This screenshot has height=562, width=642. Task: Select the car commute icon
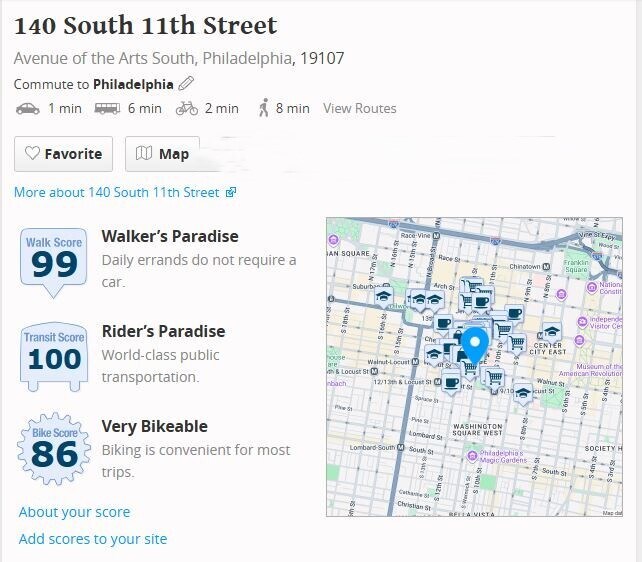point(28,108)
